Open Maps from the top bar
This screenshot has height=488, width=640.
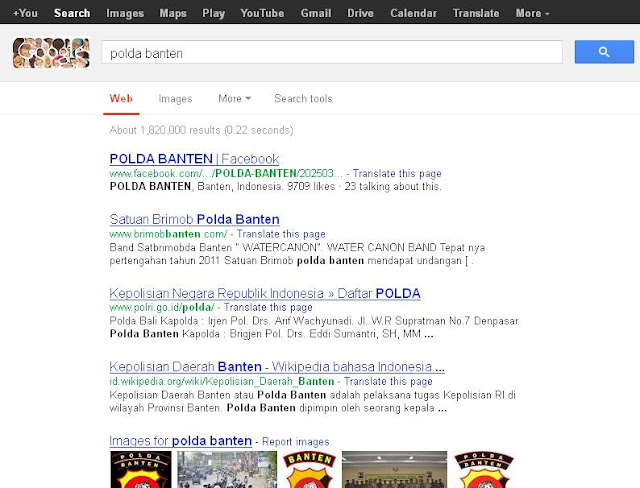pyautogui.click(x=173, y=13)
